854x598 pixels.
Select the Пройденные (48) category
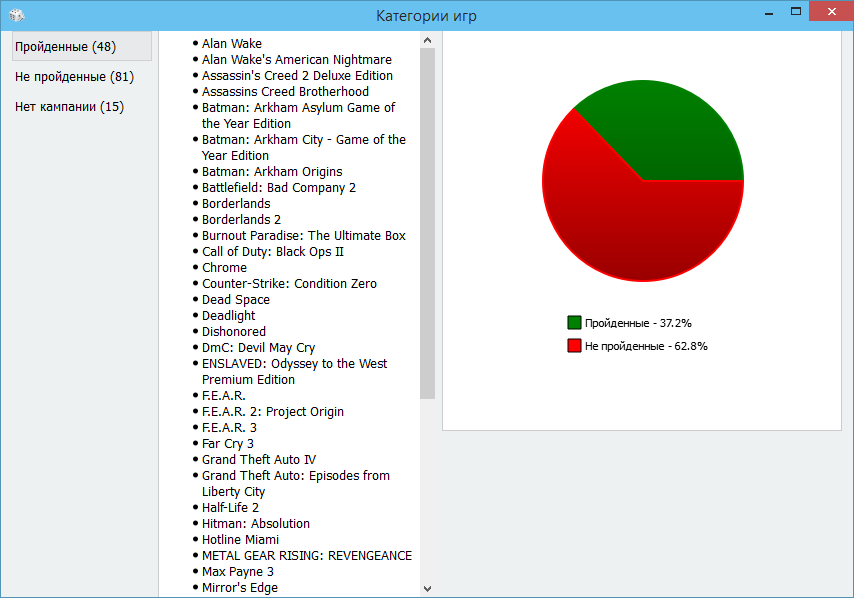[82, 46]
